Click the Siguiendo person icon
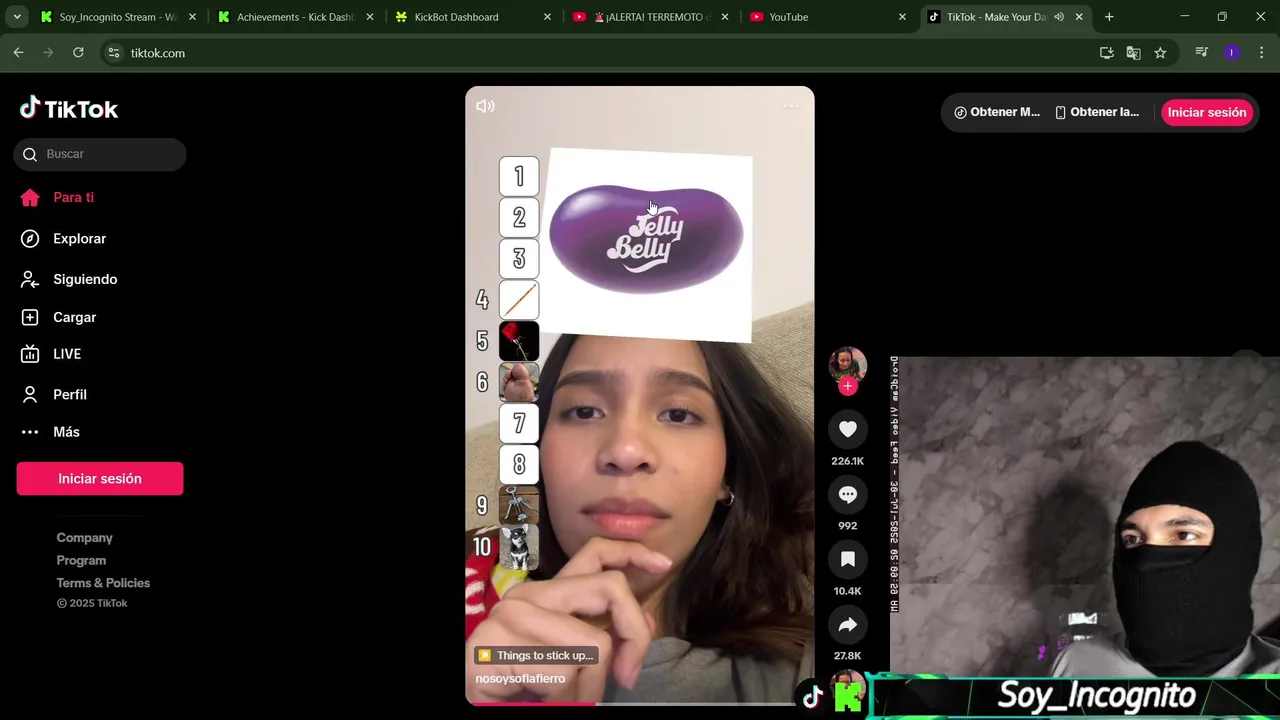 [x=30, y=279]
